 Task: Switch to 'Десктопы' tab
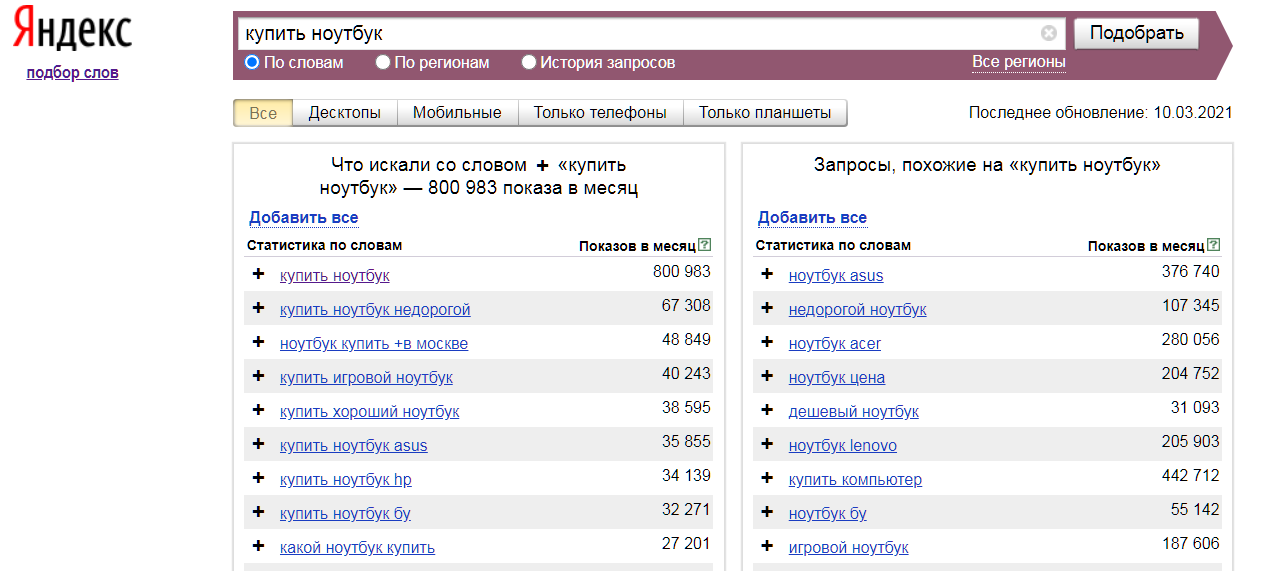click(345, 113)
